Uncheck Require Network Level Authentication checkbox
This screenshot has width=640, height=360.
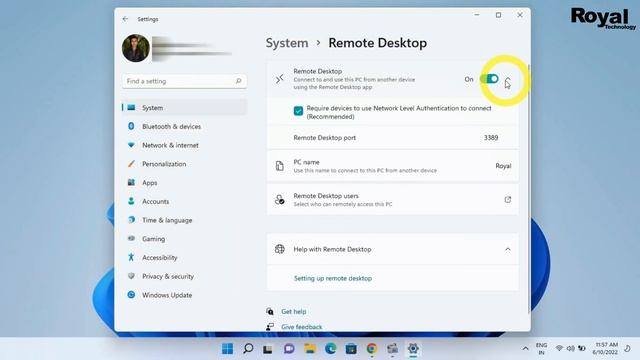298,111
